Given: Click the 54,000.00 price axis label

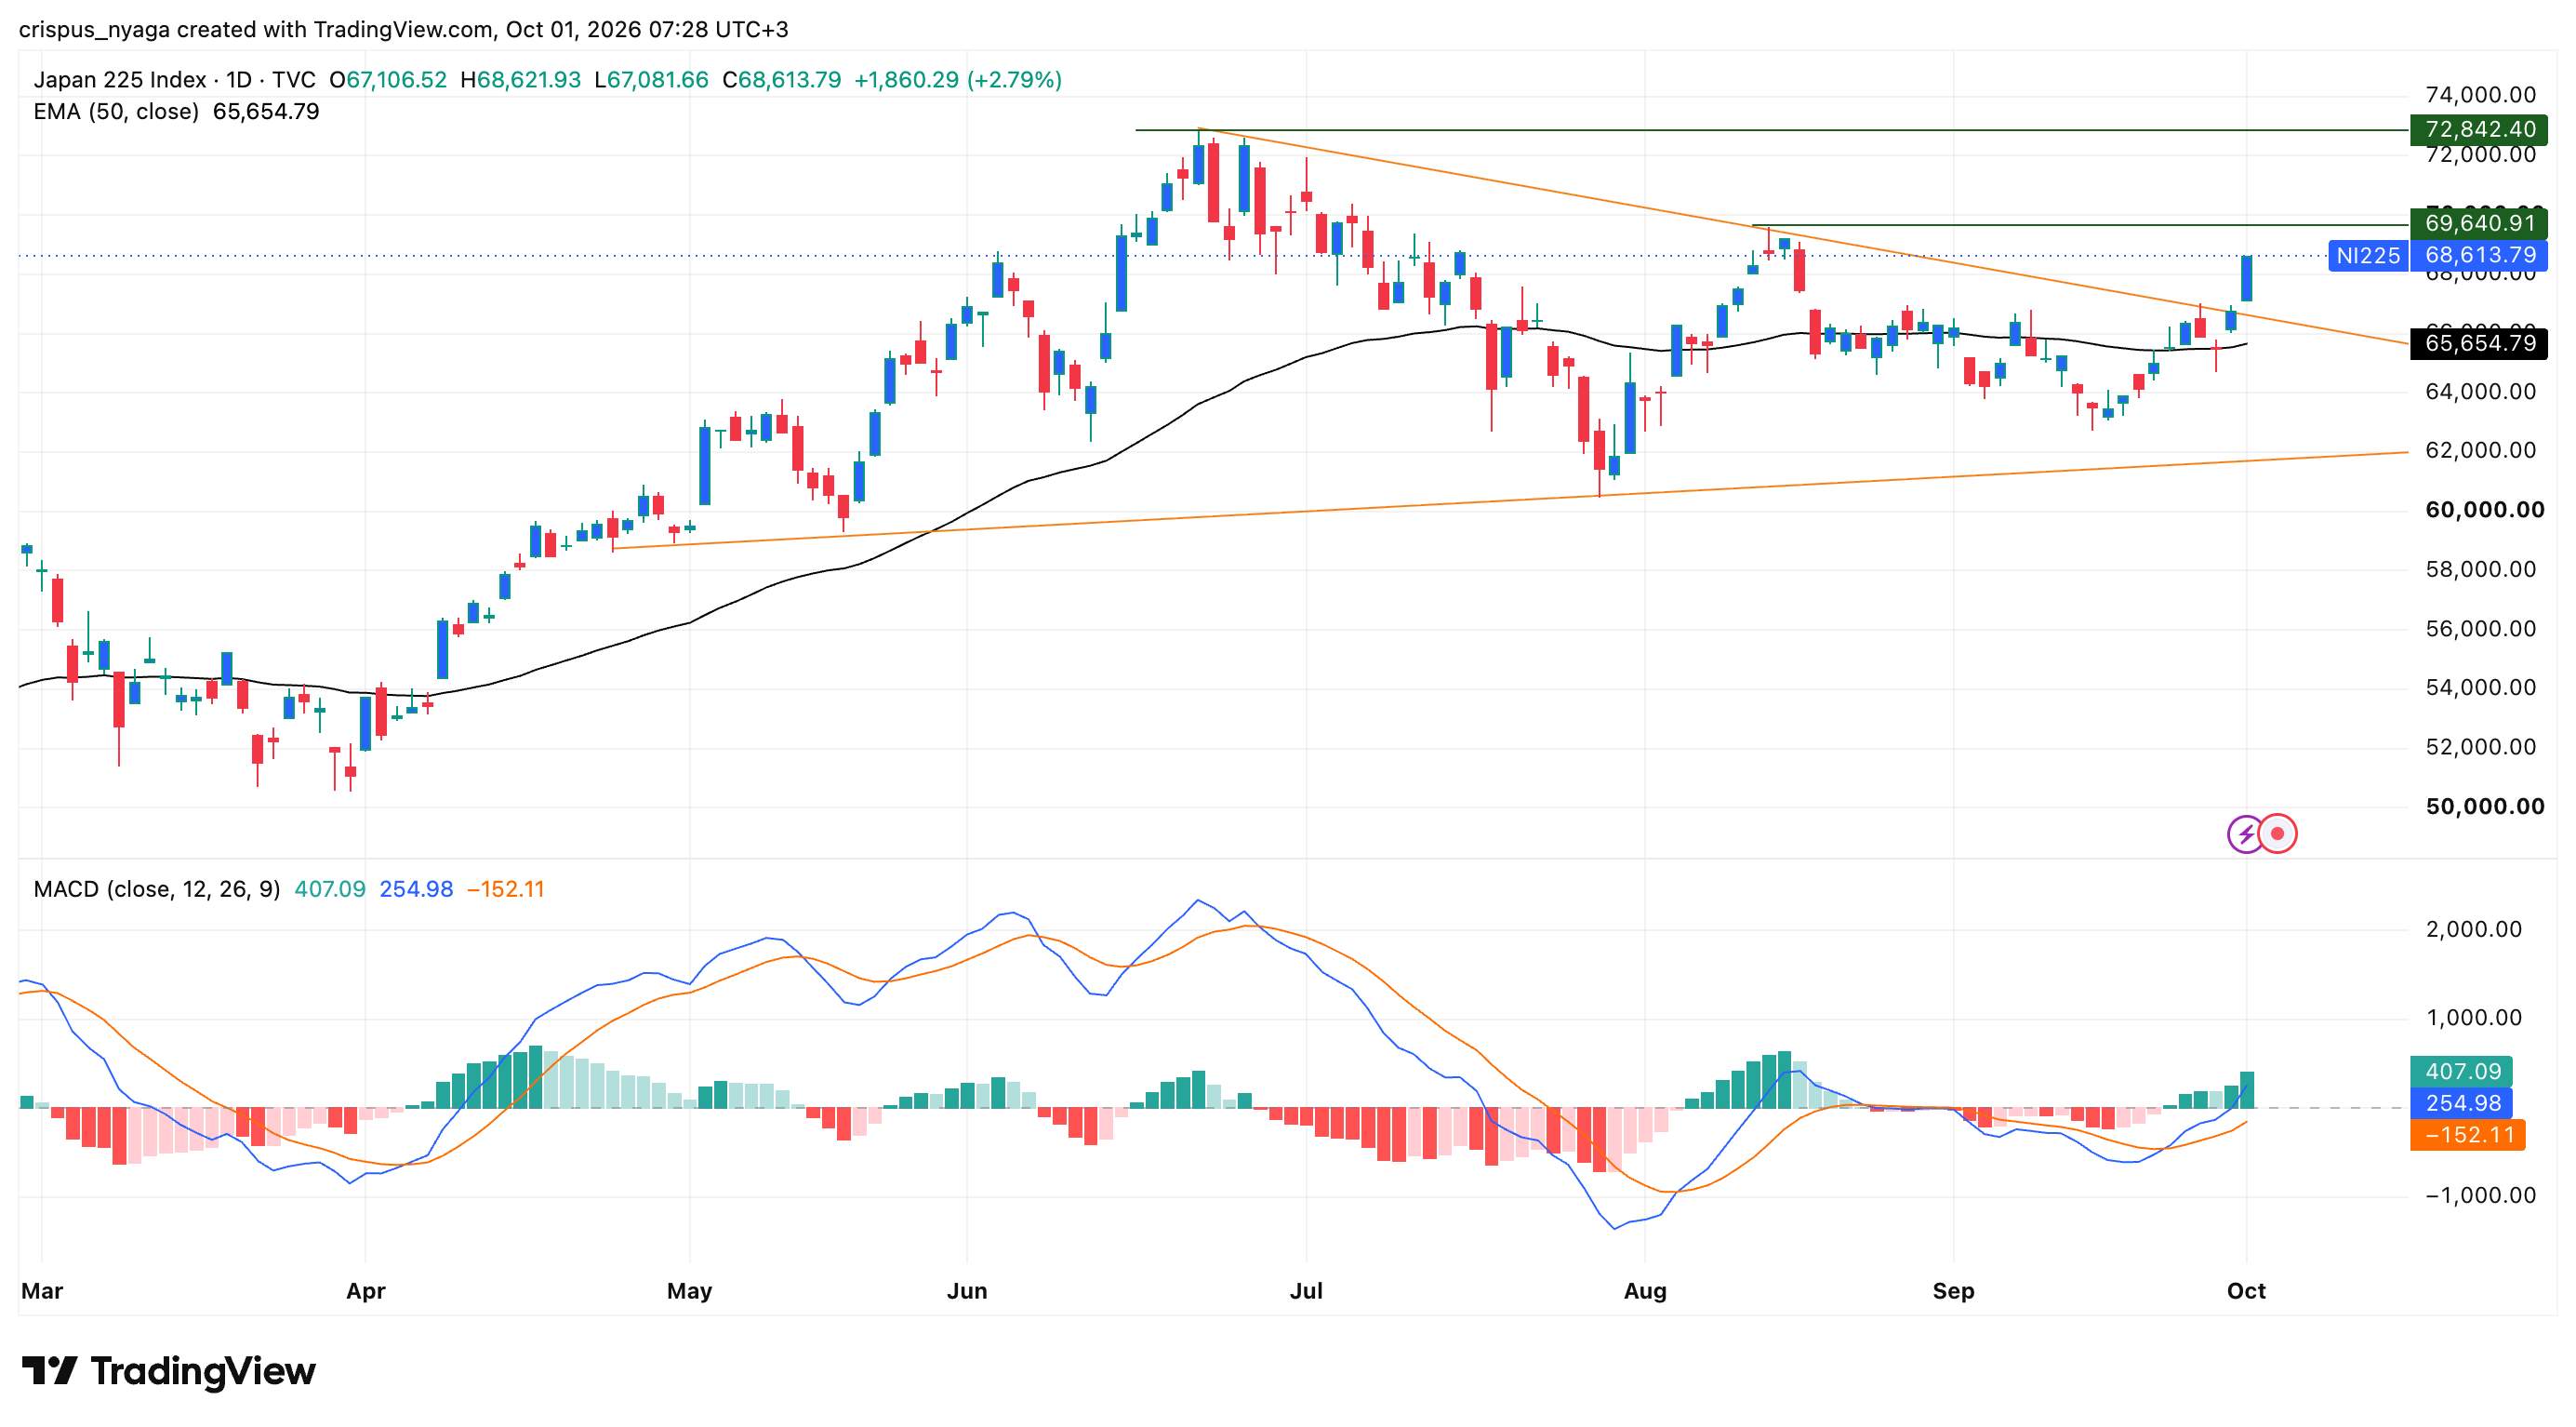Looking at the screenshot, I should [x=2481, y=688].
